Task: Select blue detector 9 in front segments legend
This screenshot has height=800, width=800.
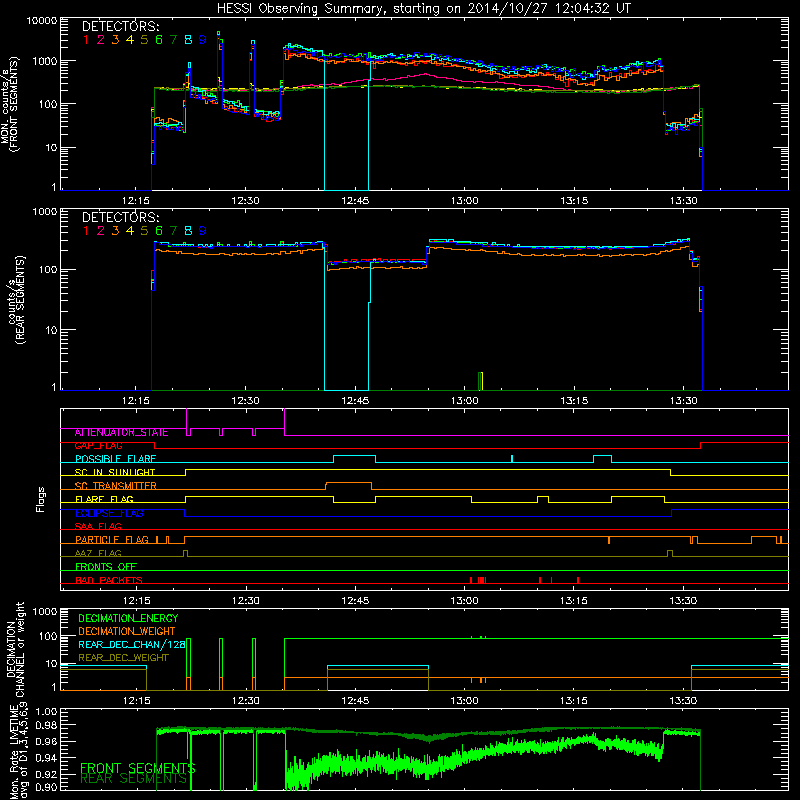Action: (x=203, y=40)
